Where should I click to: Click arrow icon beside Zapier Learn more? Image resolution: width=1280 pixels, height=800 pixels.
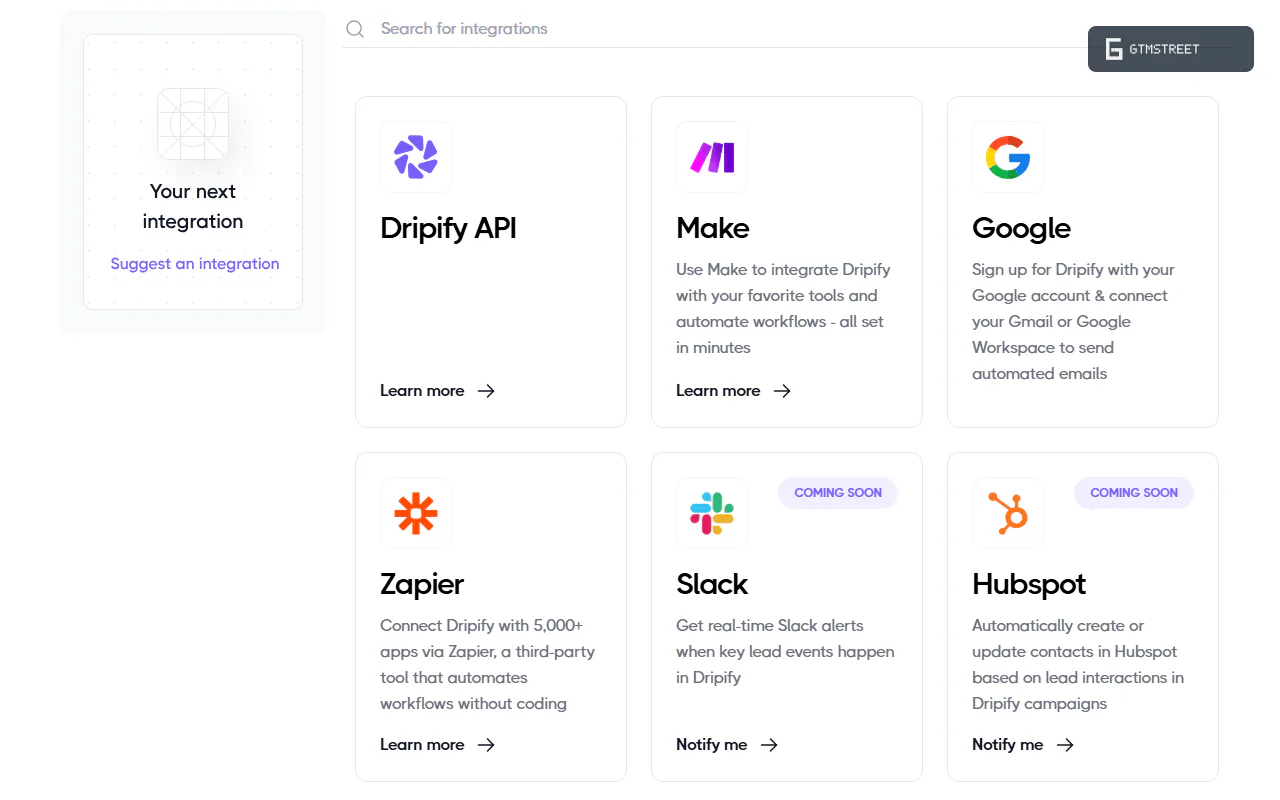tap(486, 745)
